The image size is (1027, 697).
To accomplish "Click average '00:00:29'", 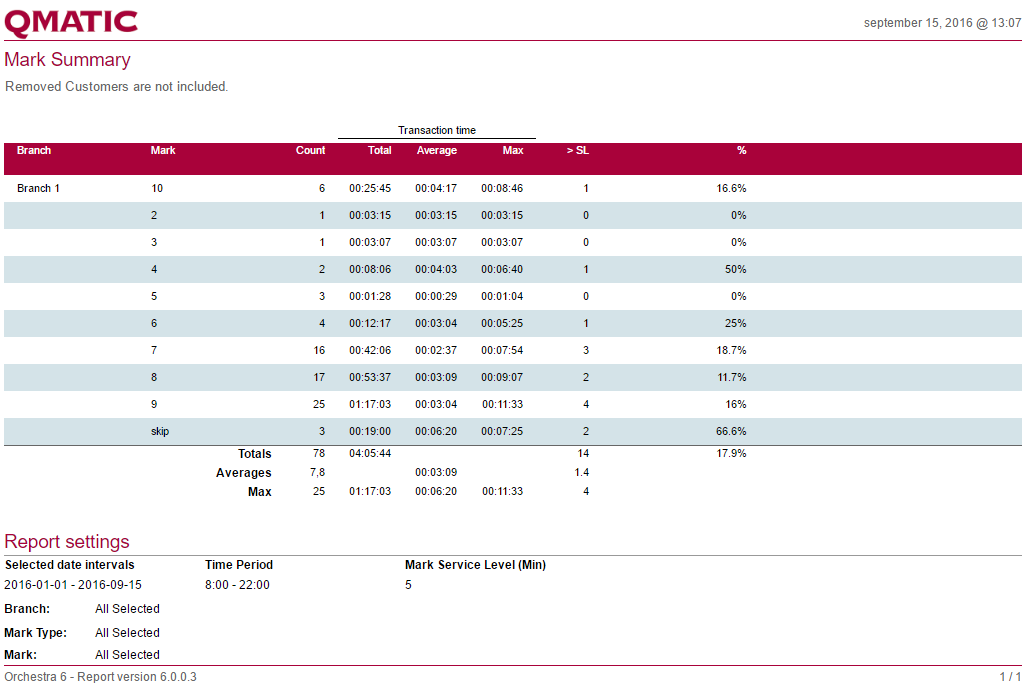I will [x=436, y=296].
